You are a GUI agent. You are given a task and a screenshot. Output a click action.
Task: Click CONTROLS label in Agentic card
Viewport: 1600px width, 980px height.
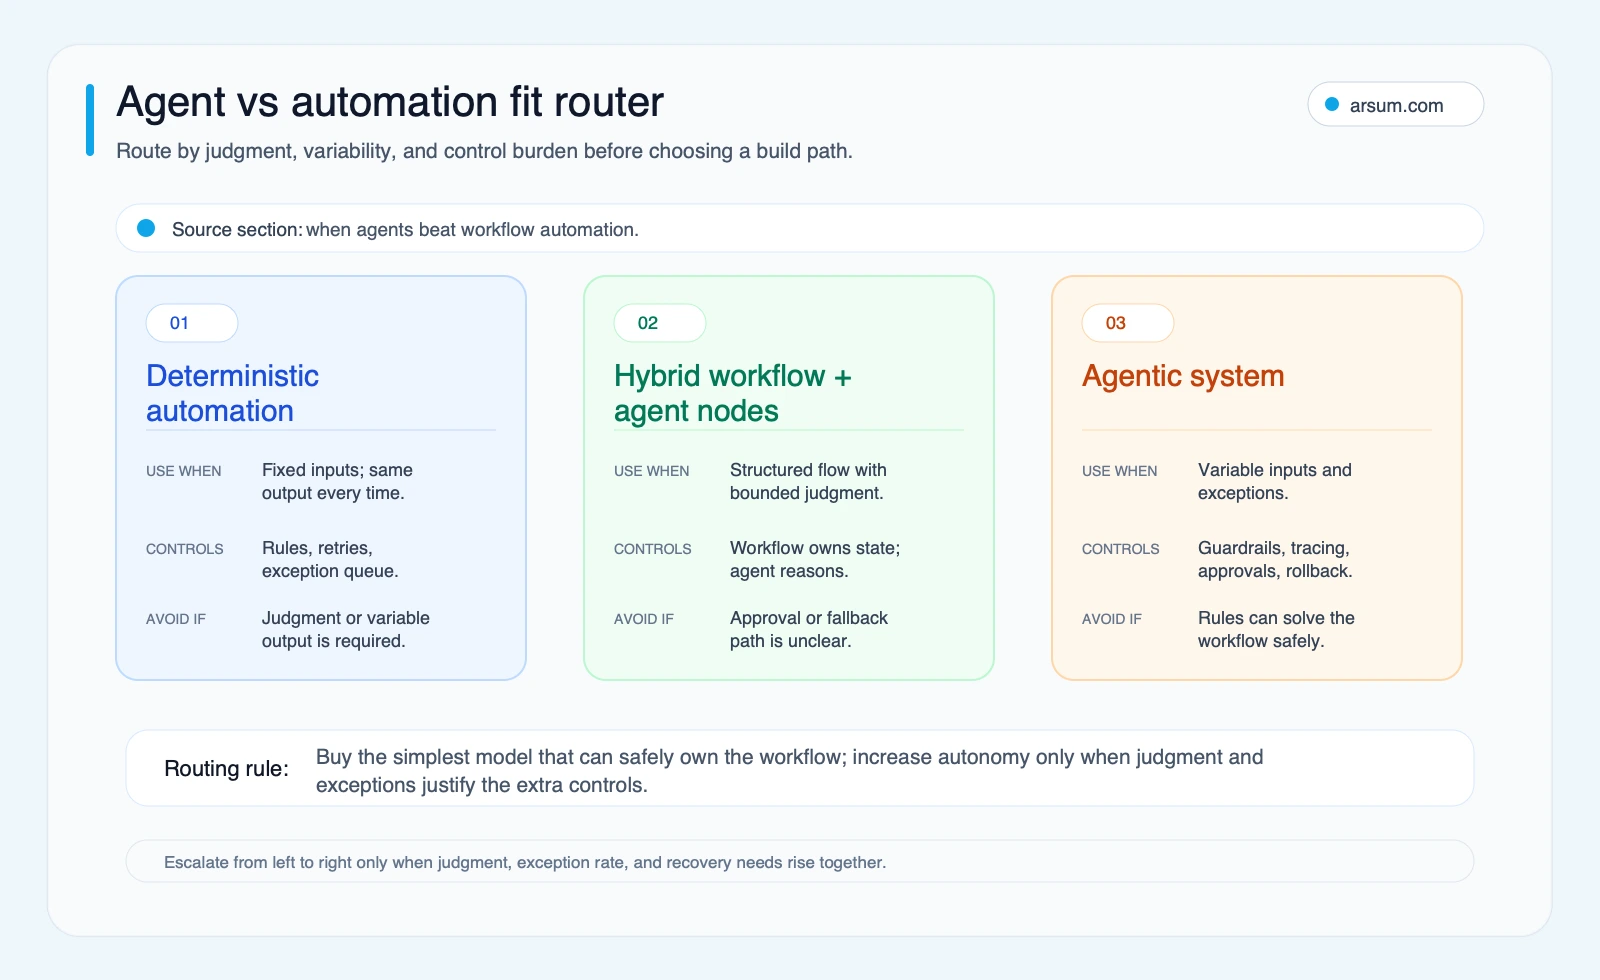point(1121,549)
